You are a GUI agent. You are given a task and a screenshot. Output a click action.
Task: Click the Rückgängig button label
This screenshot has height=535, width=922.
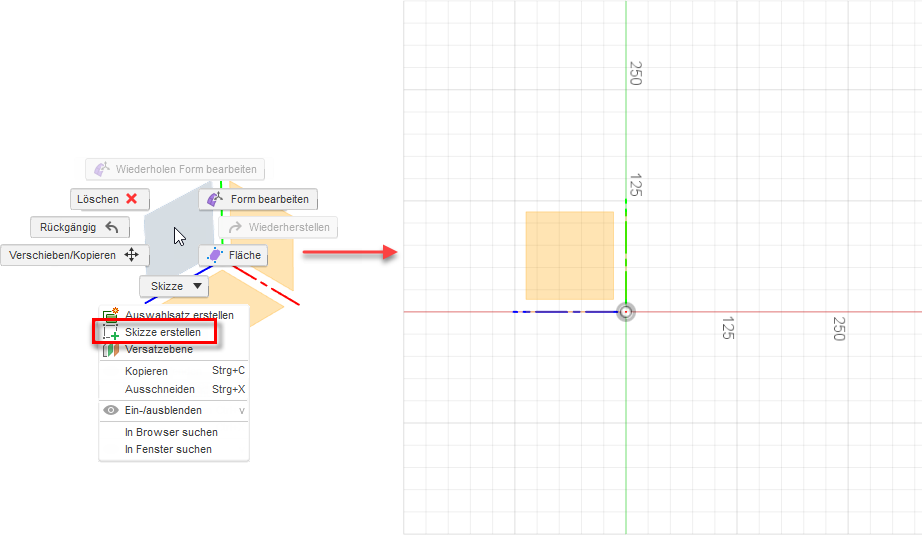[68, 227]
